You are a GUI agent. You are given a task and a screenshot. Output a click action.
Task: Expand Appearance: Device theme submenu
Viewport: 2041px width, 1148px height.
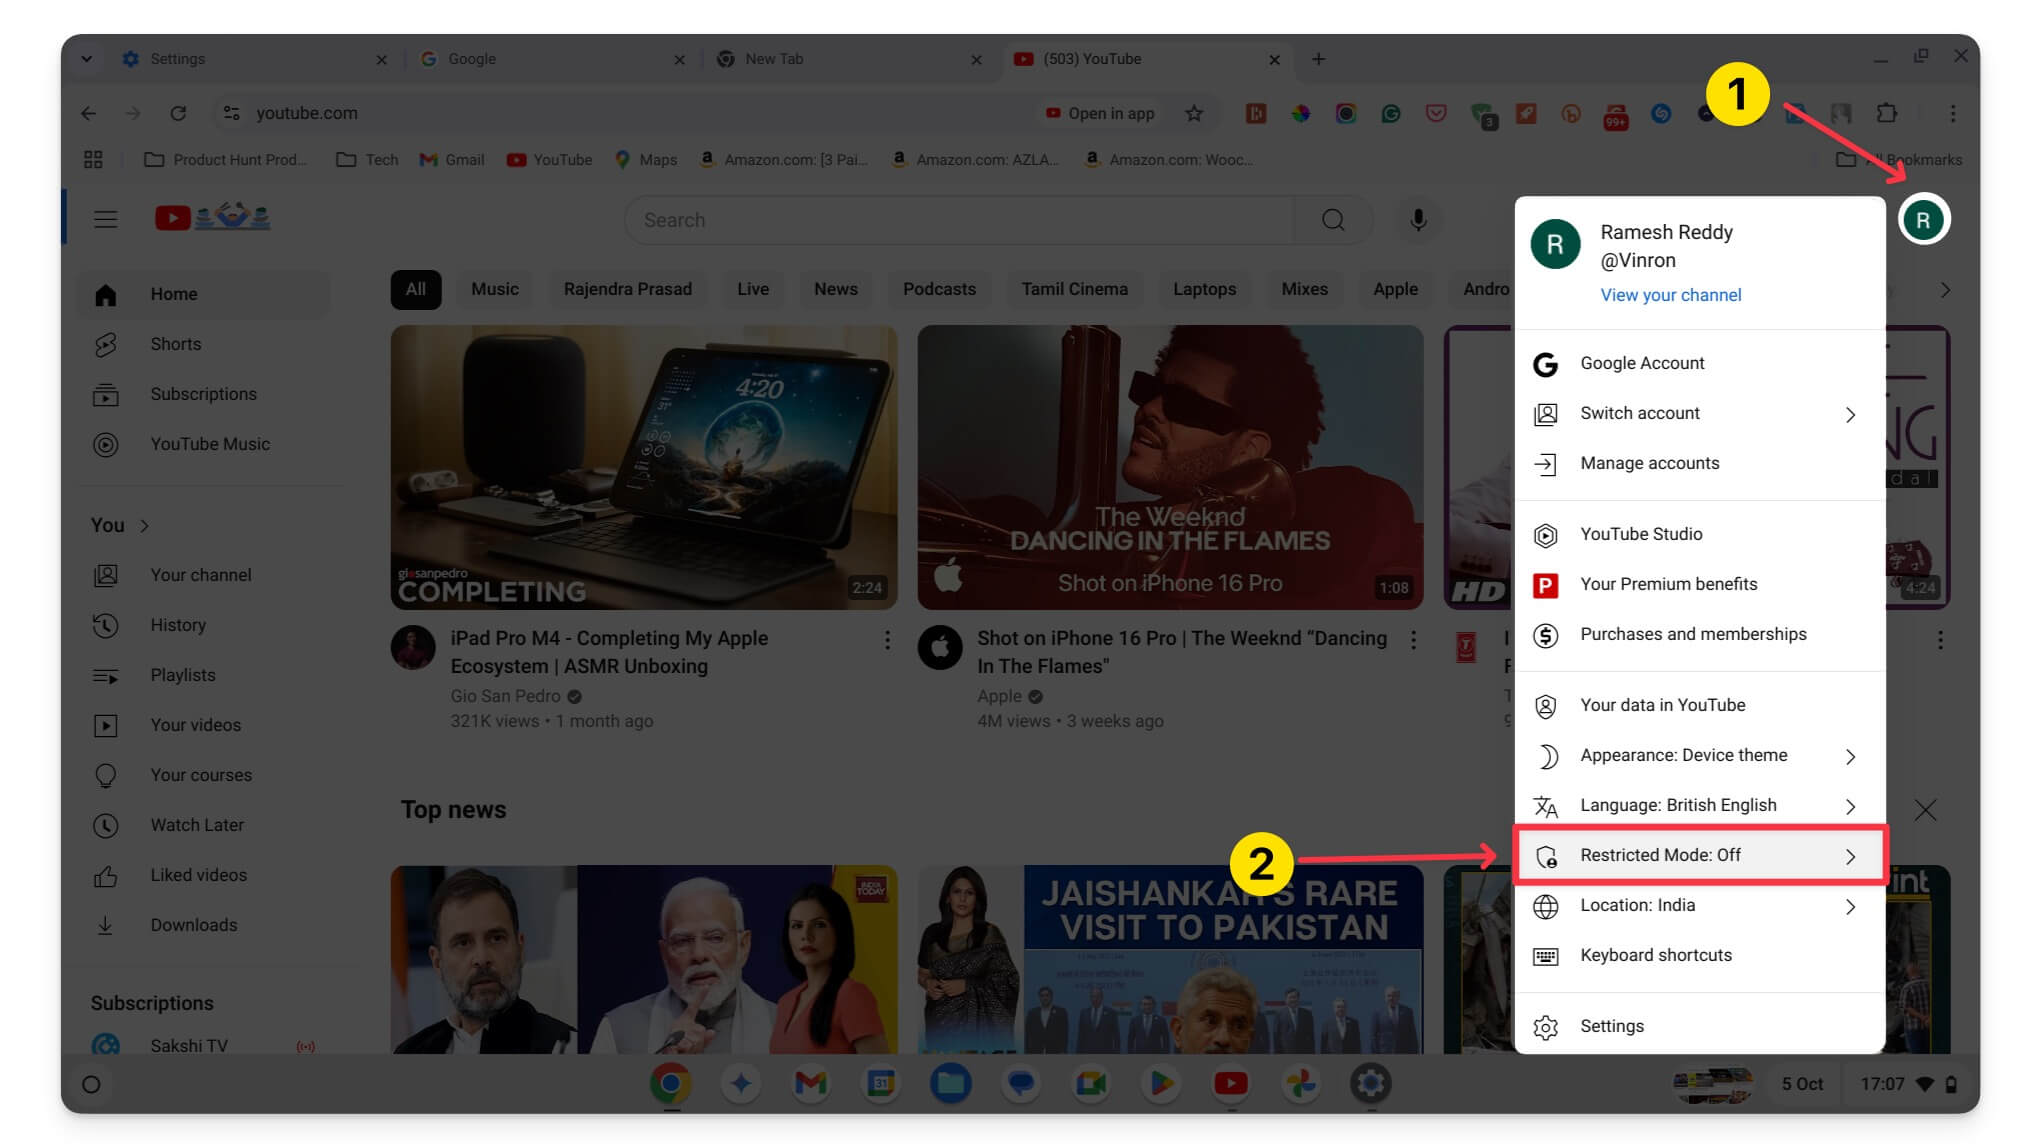pos(1699,756)
